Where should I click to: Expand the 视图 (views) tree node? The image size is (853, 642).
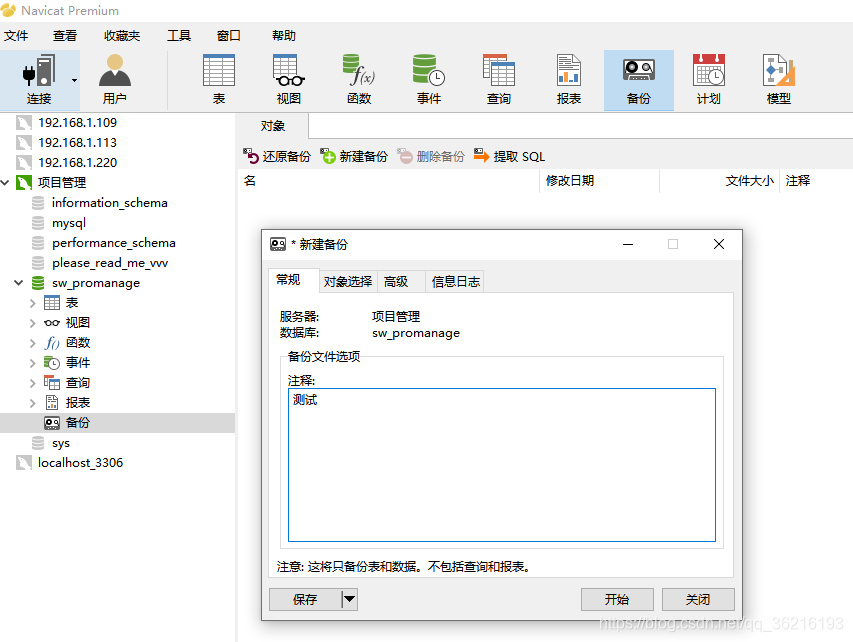point(33,323)
